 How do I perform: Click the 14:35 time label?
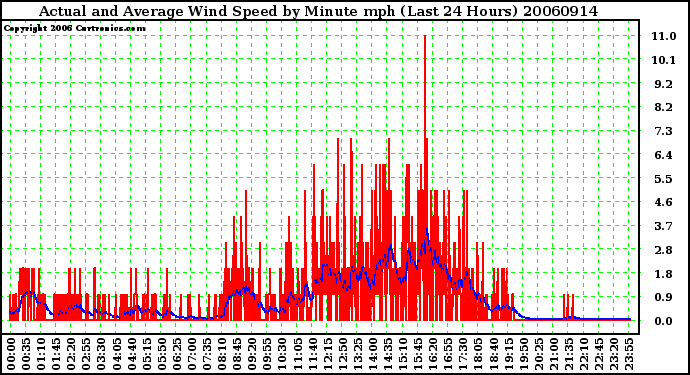388,354
